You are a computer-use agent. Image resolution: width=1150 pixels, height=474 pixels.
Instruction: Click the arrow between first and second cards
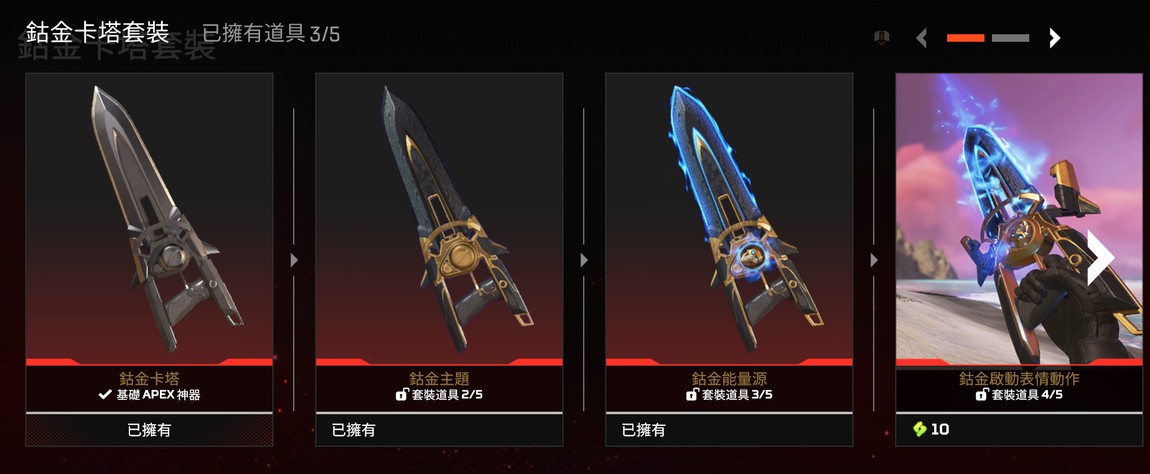[x=294, y=260]
